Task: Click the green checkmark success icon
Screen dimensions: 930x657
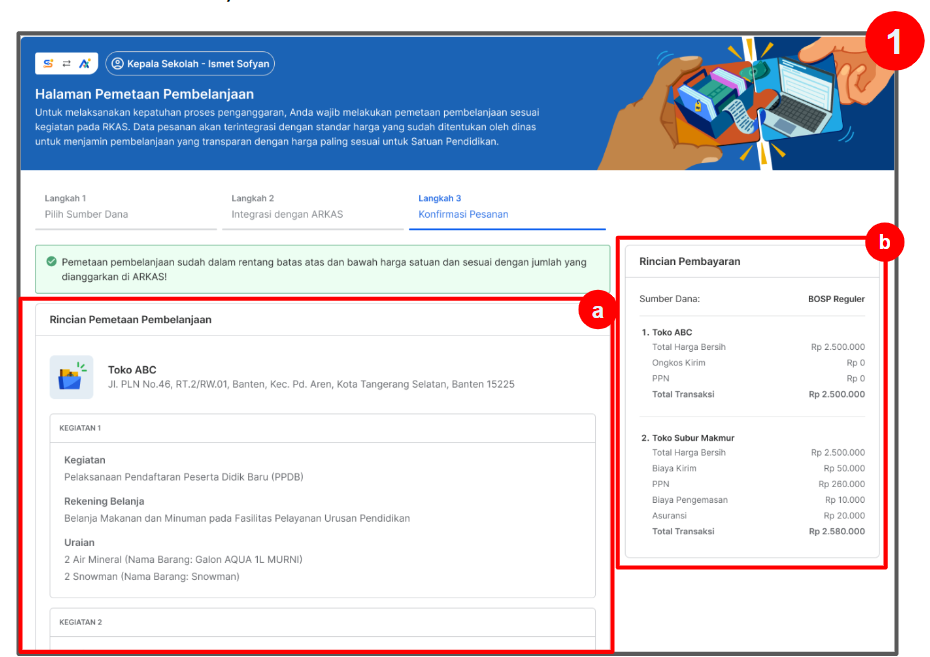Action: [52, 261]
